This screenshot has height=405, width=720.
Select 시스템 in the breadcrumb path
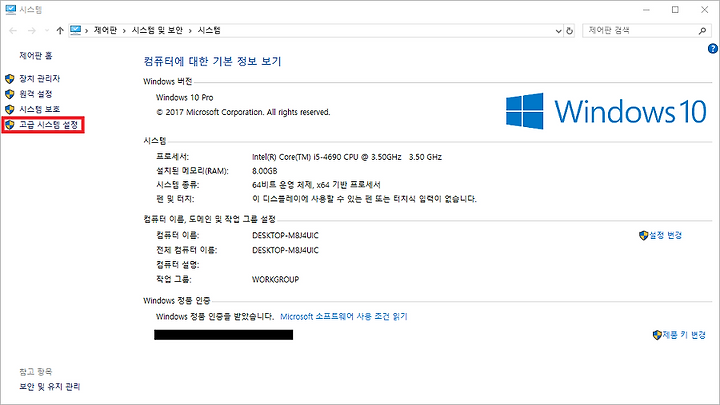[209, 30]
